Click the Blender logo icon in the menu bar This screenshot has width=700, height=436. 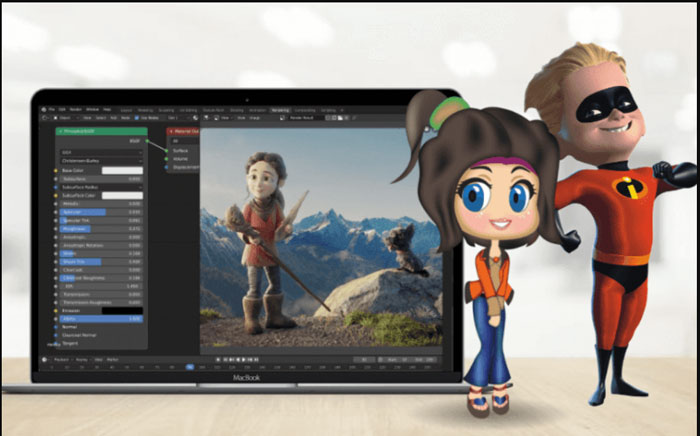[44, 109]
